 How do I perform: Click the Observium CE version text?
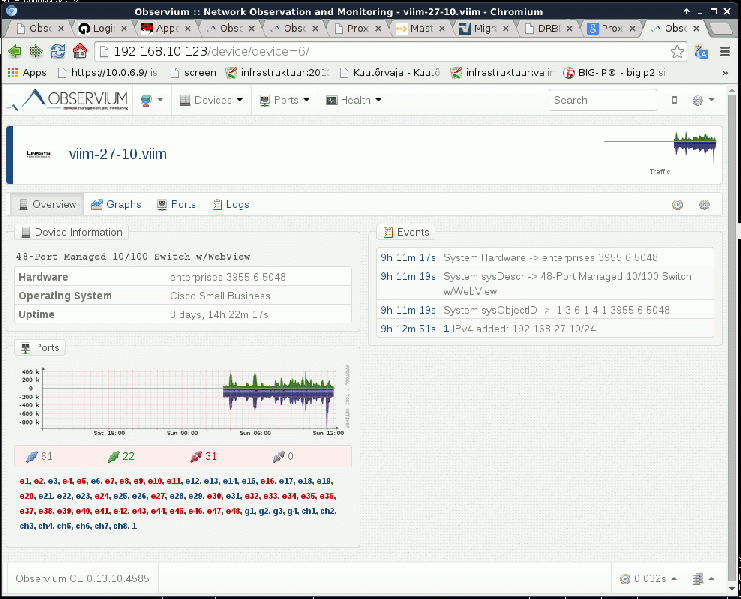[x=82, y=578]
